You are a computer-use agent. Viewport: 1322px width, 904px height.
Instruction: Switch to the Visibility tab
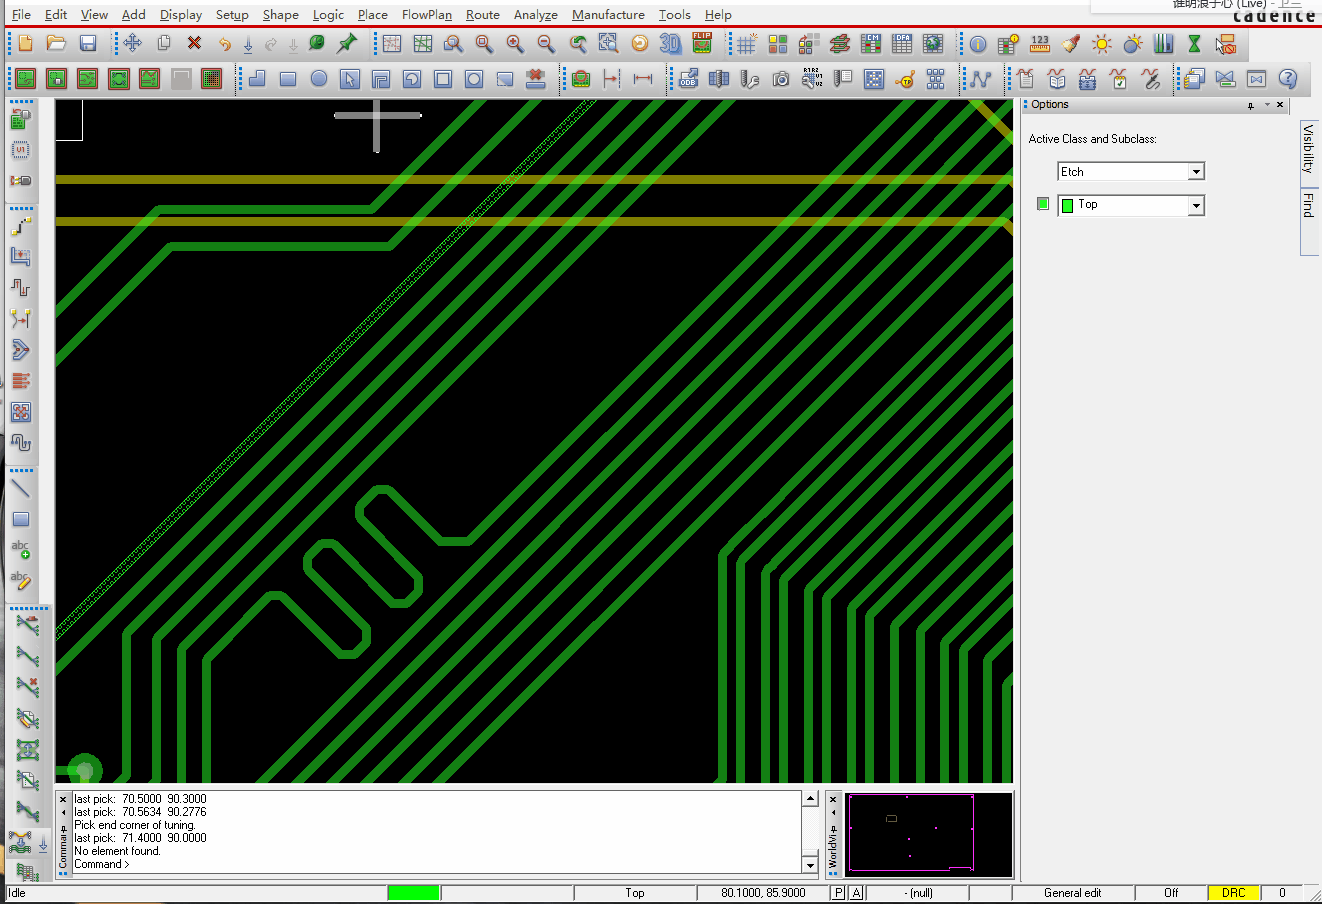(x=1308, y=148)
